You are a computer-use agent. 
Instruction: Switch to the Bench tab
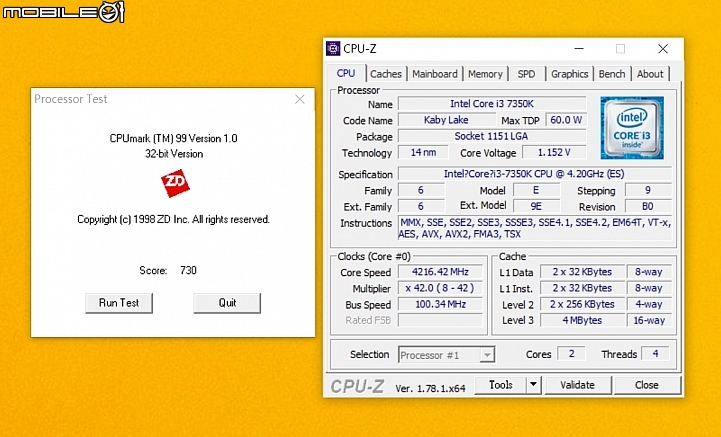612,74
